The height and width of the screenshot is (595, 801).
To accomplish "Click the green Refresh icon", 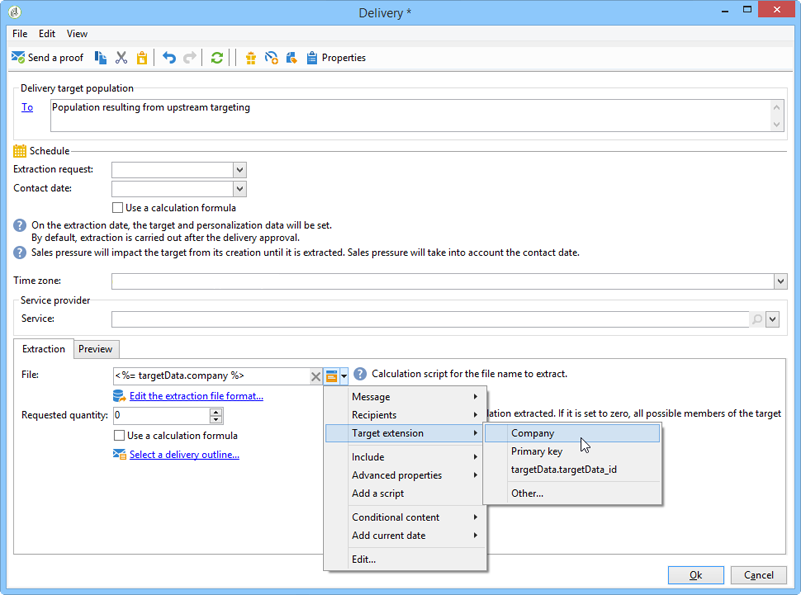I will pyautogui.click(x=217, y=58).
